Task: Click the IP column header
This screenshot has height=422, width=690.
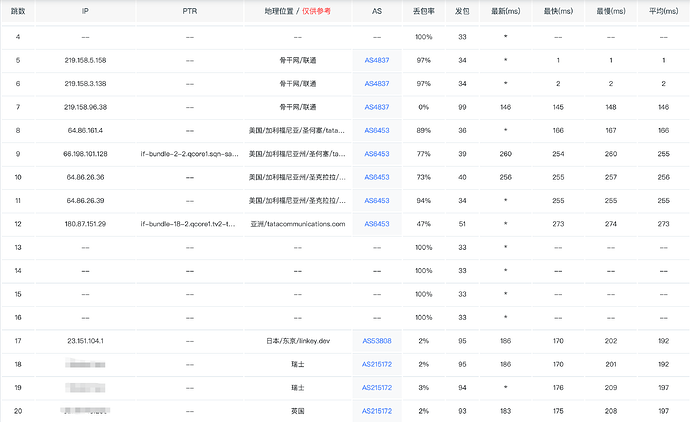Action: pos(85,11)
